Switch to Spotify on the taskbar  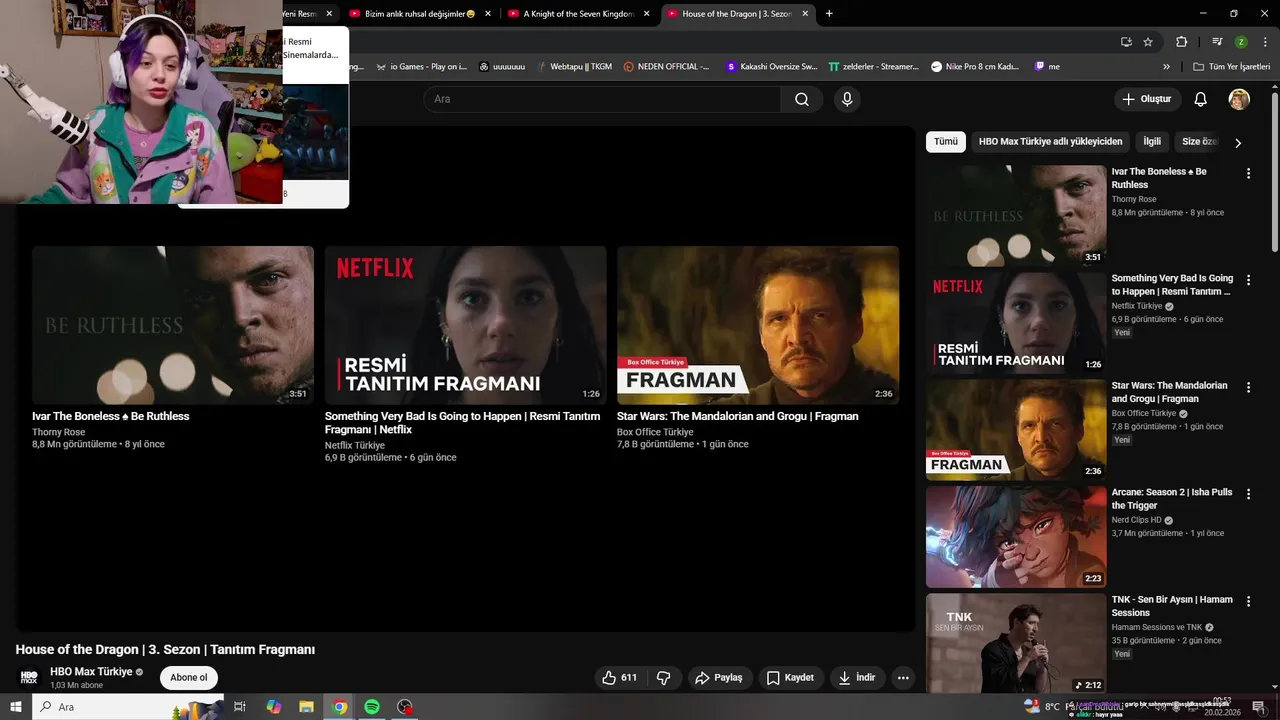coord(372,707)
